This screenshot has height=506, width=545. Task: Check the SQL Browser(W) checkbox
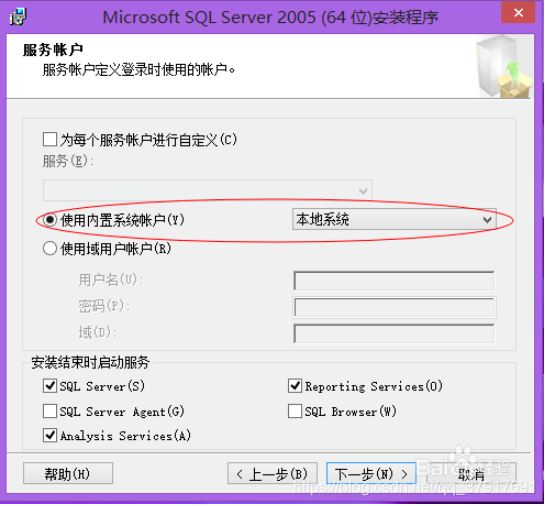pyautogui.click(x=295, y=411)
